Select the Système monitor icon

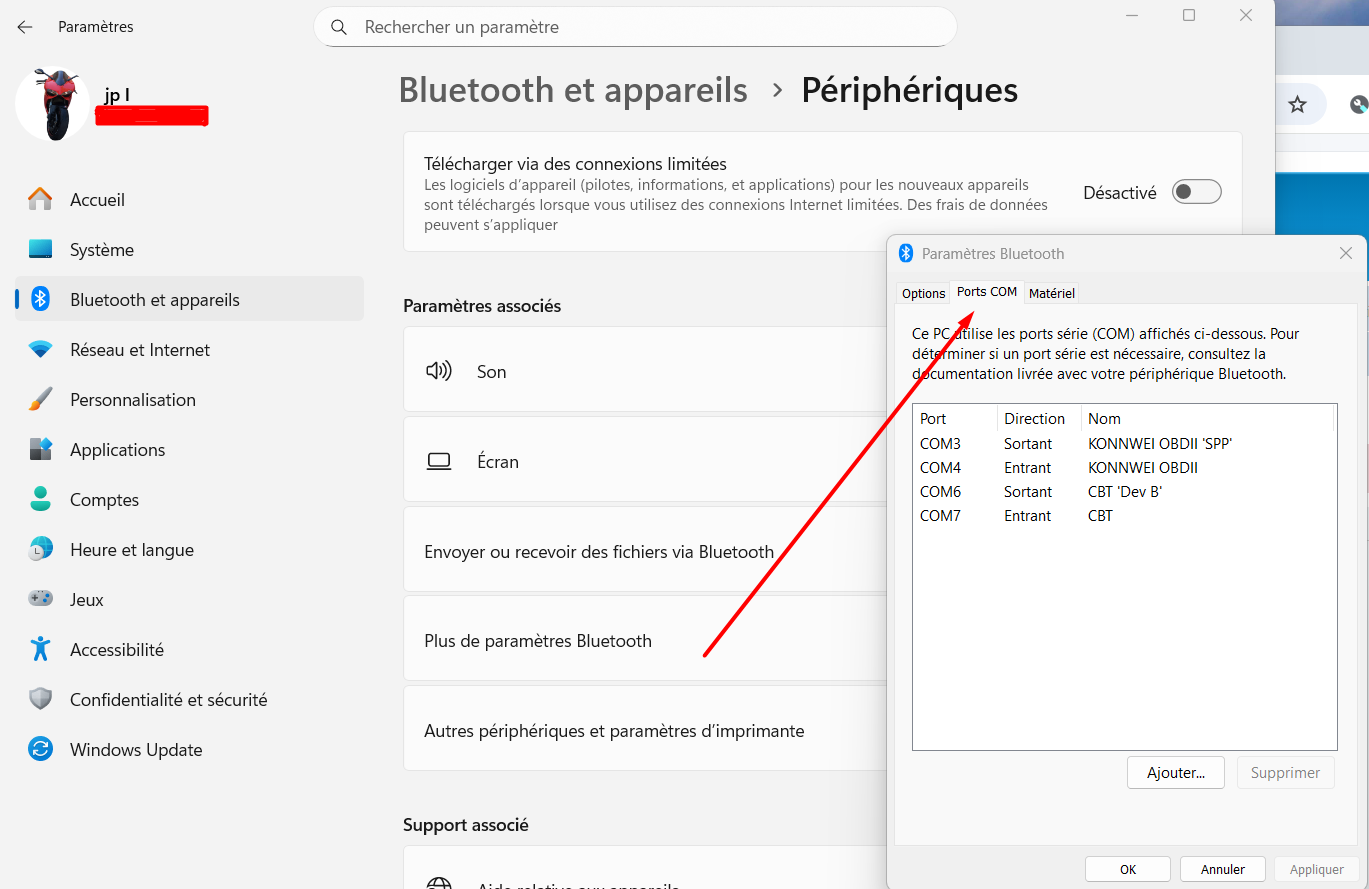click(x=40, y=250)
